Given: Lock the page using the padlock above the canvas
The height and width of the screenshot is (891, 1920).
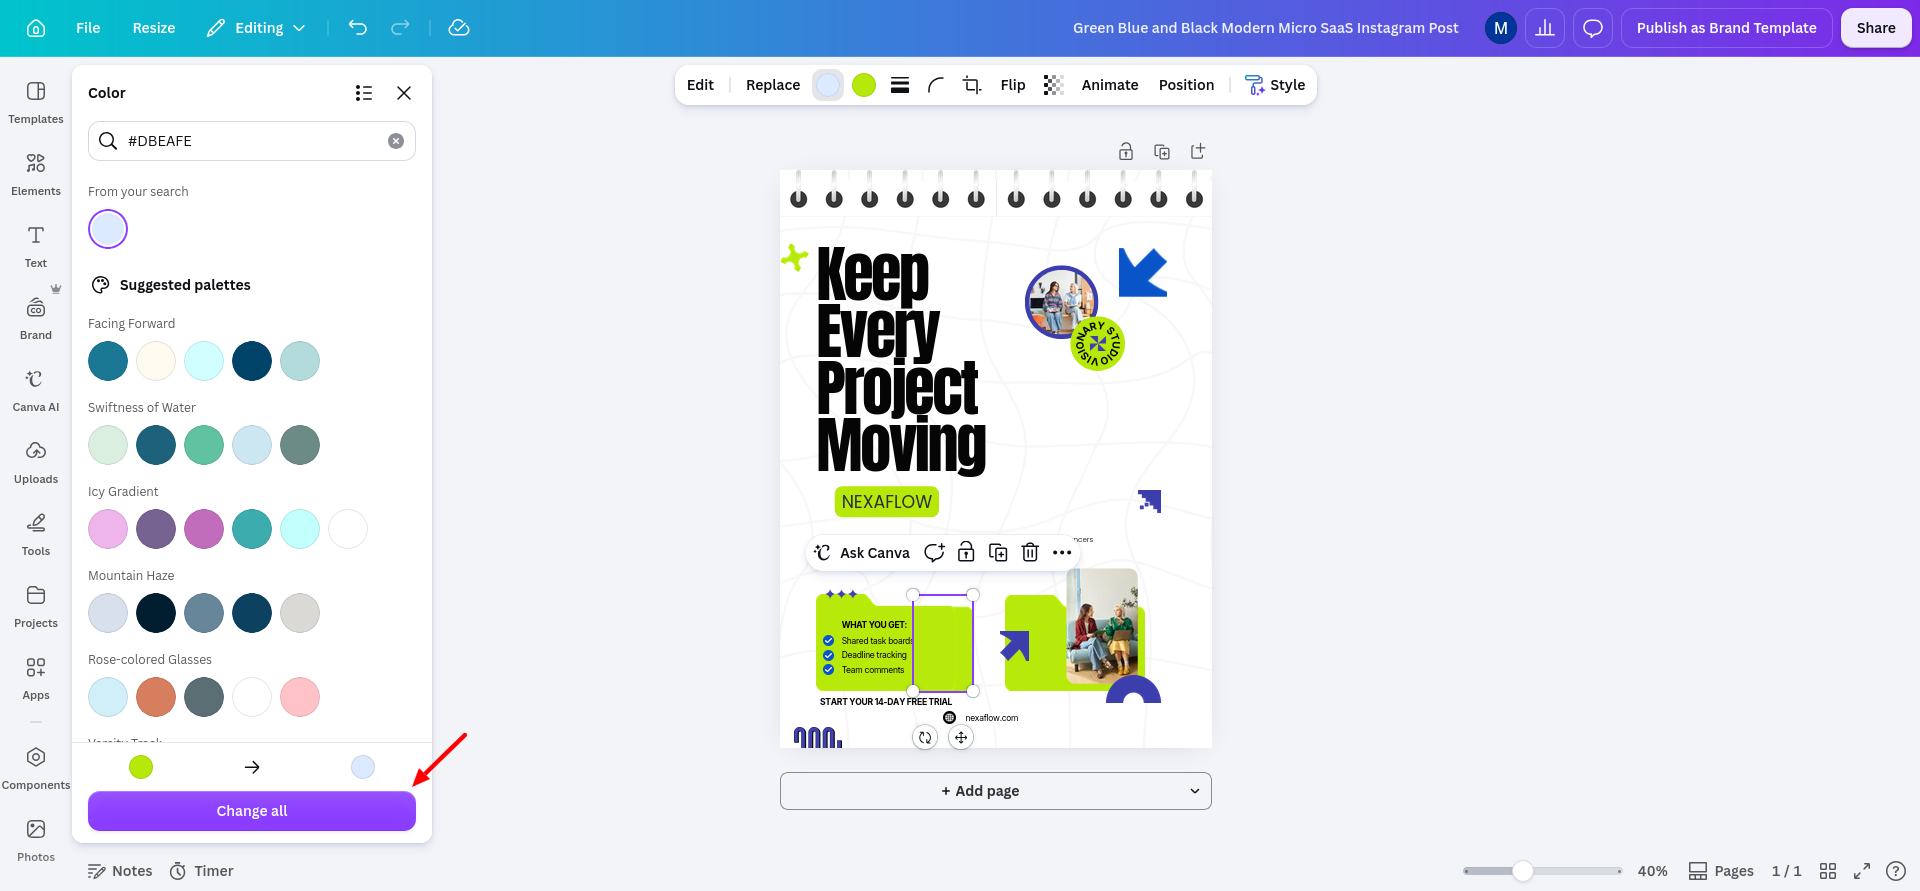Looking at the screenshot, I should [x=1126, y=151].
